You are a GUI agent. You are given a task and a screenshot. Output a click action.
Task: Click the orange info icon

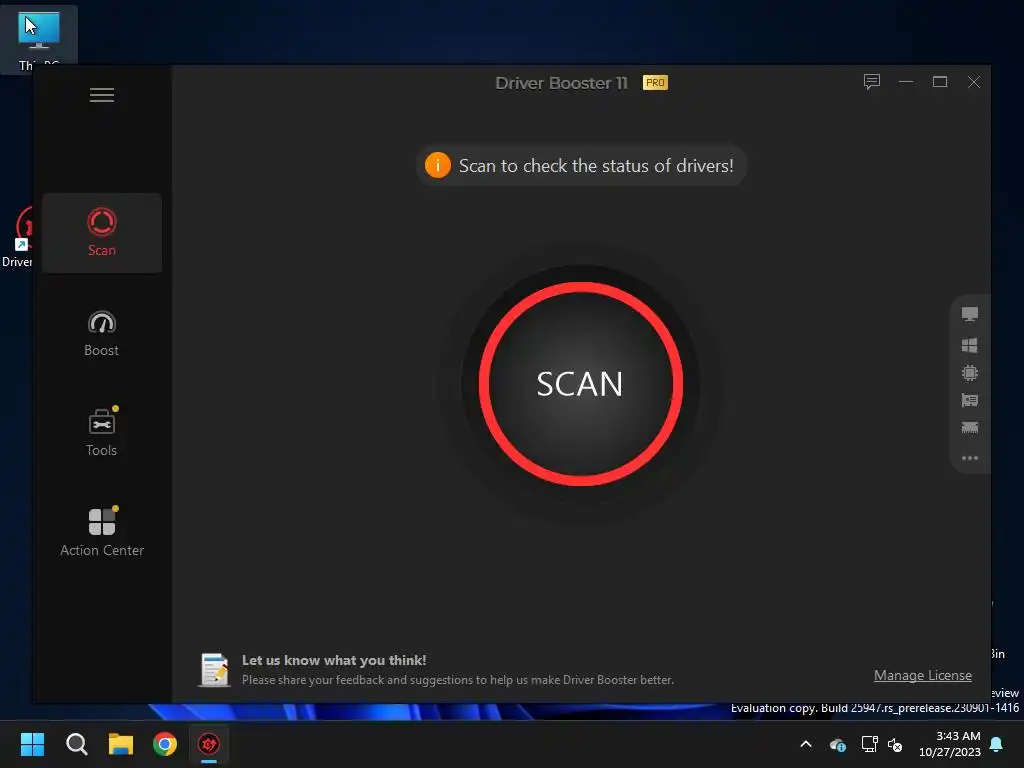(x=438, y=165)
